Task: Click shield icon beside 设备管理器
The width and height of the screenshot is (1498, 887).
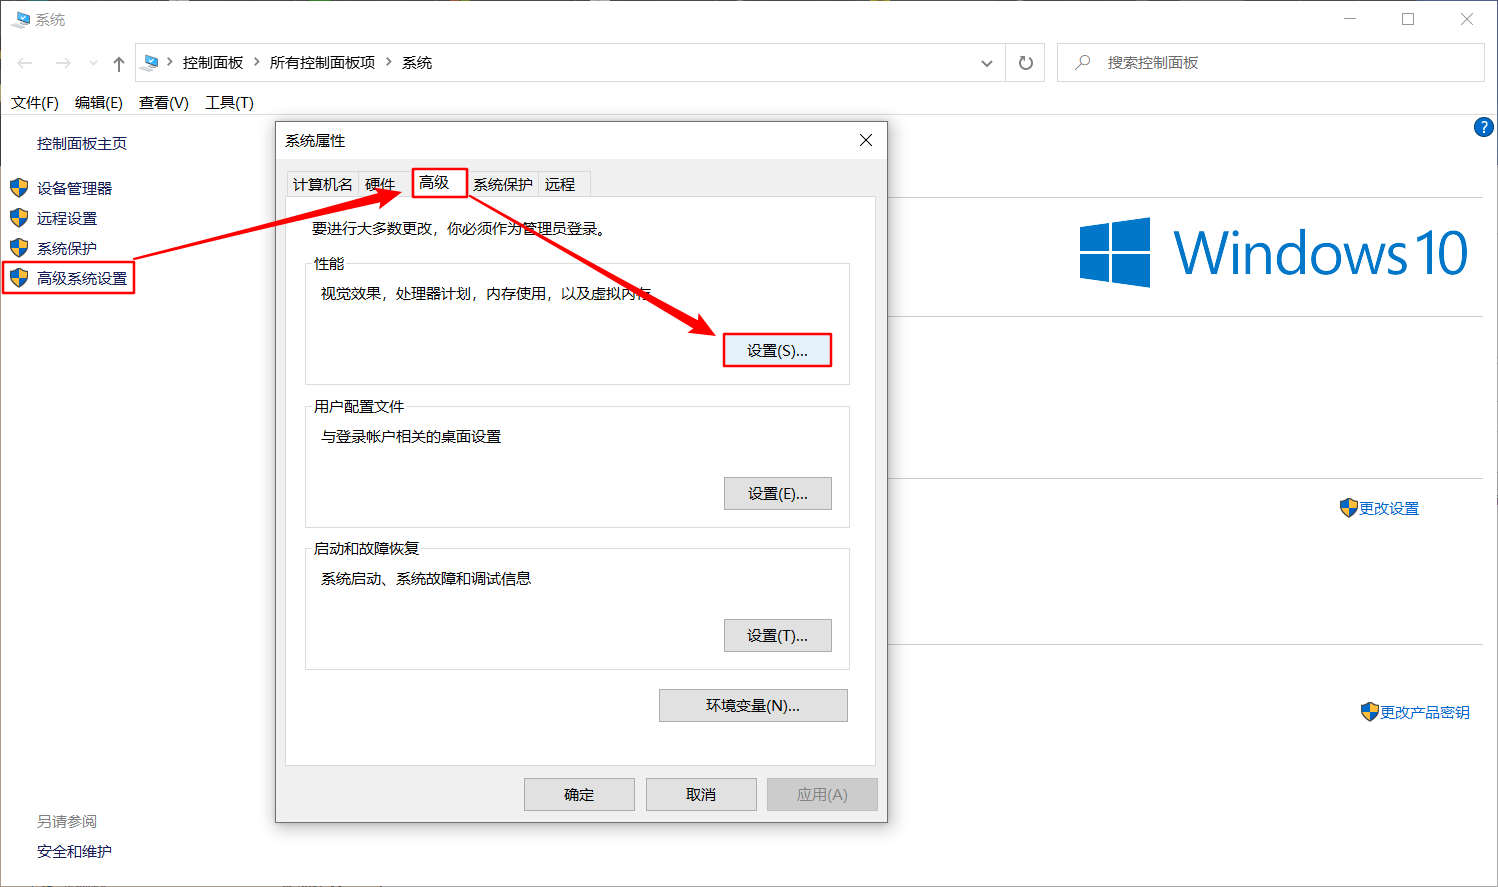Action: pyautogui.click(x=19, y=187)
